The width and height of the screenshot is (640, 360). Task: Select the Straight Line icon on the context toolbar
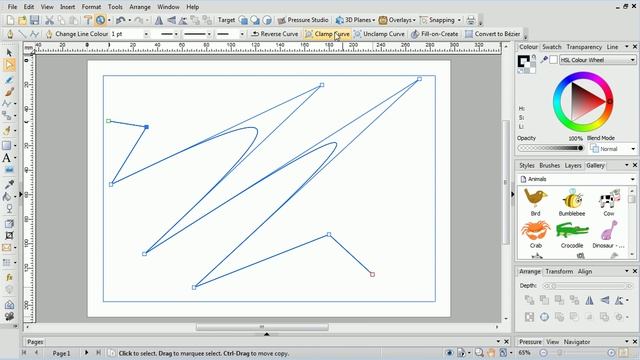point(22,34)
